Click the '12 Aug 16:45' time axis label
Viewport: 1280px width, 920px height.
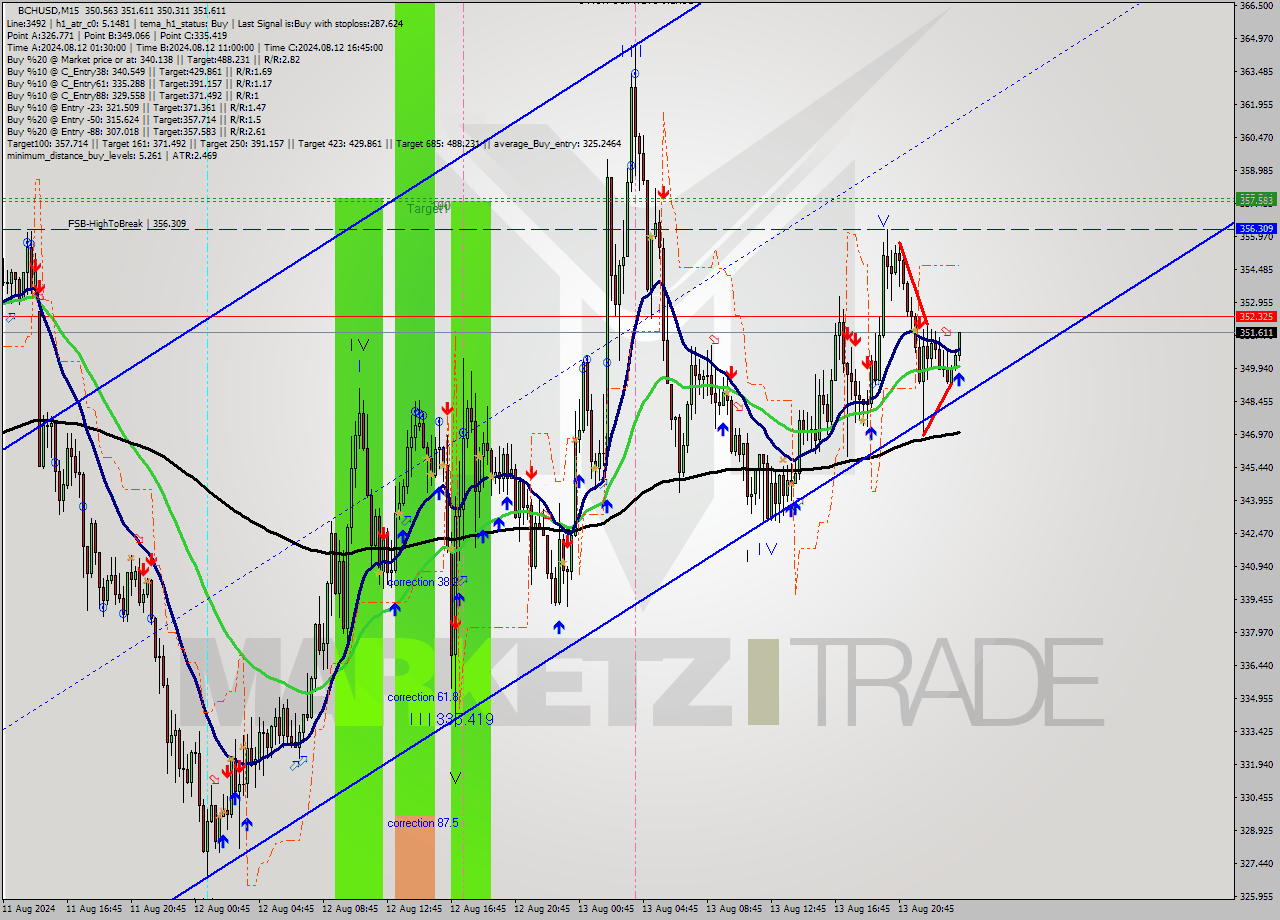[478, 910]
